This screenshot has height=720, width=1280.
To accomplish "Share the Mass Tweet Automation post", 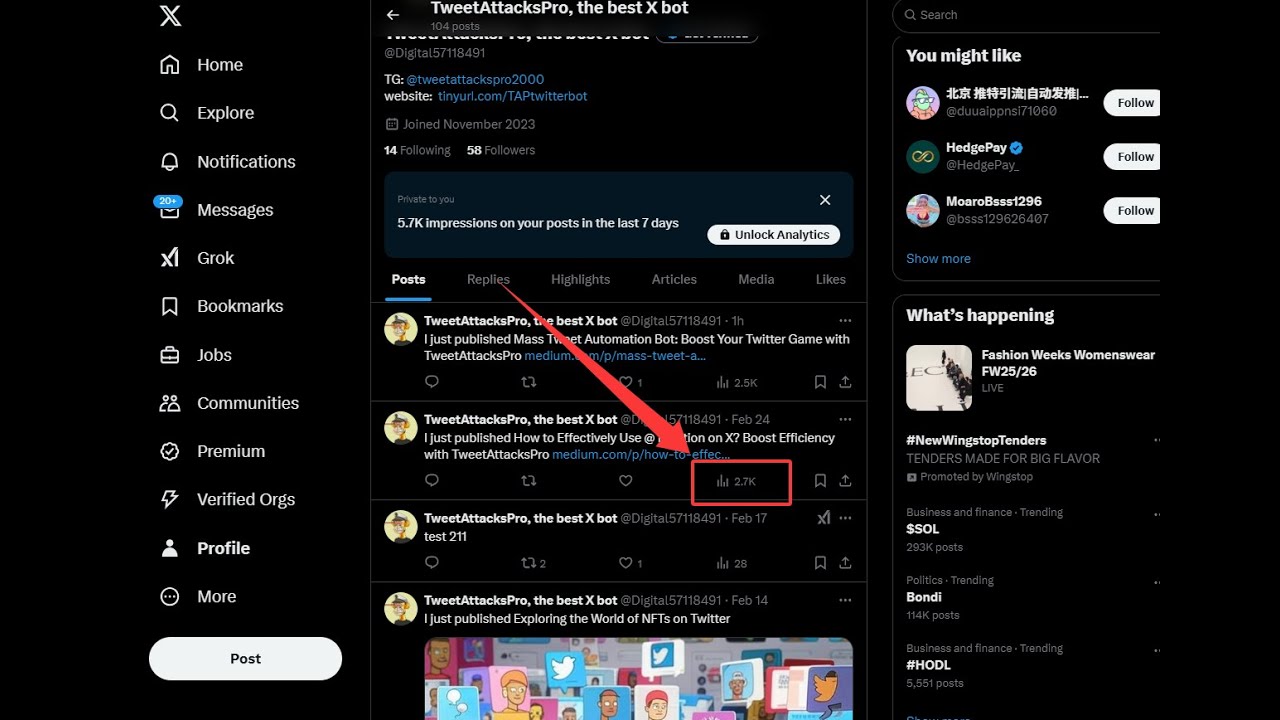I will point(845,382).
